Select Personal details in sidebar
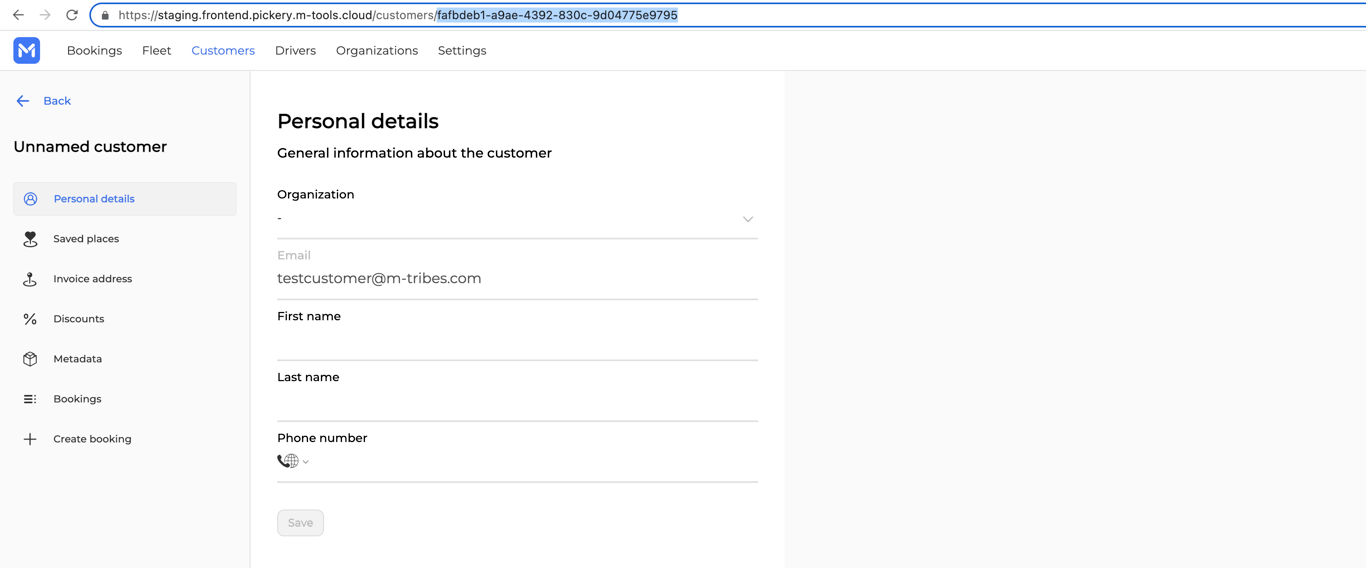This screenshot has height=568, width=1366. coord(125,199)
